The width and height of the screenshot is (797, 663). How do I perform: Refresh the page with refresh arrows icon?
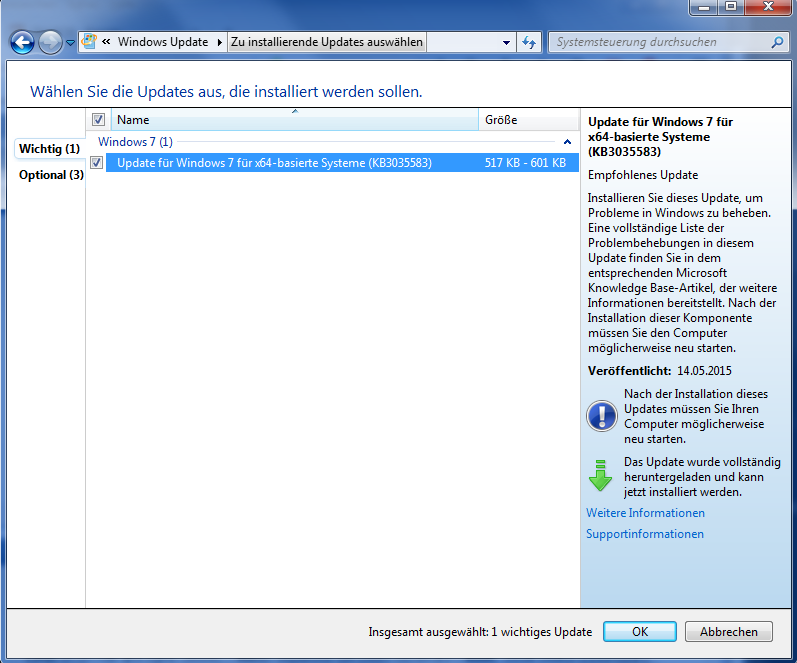(x=529, y=42)
